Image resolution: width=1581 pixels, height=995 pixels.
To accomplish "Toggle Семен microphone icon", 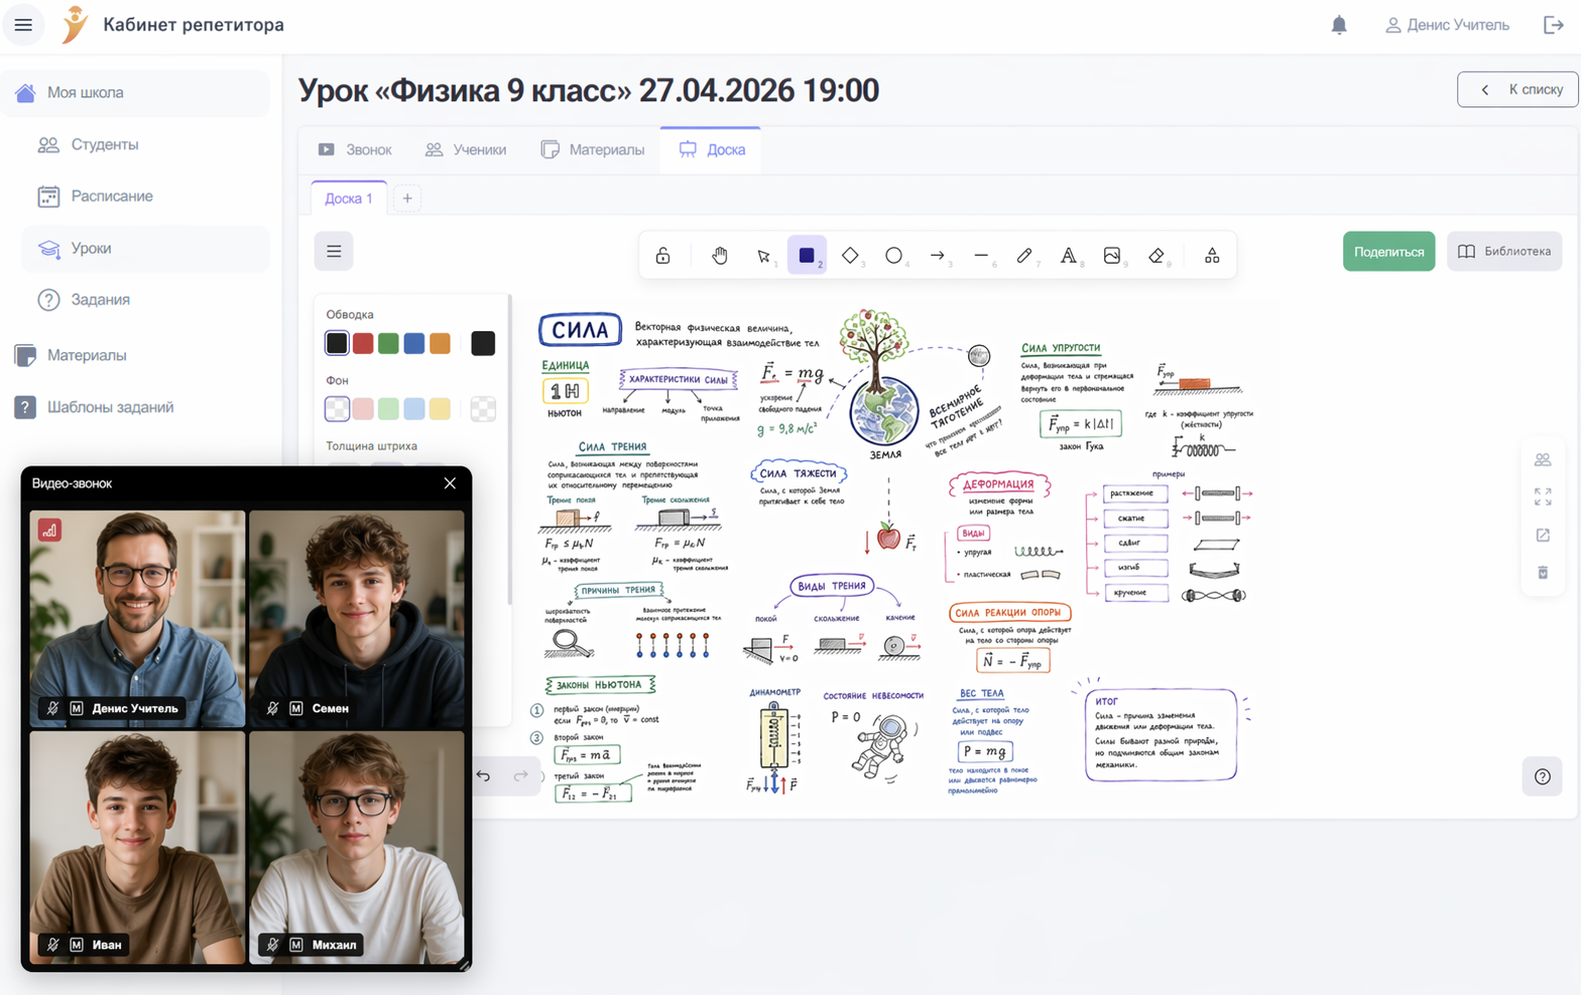I will click(273, 708).
